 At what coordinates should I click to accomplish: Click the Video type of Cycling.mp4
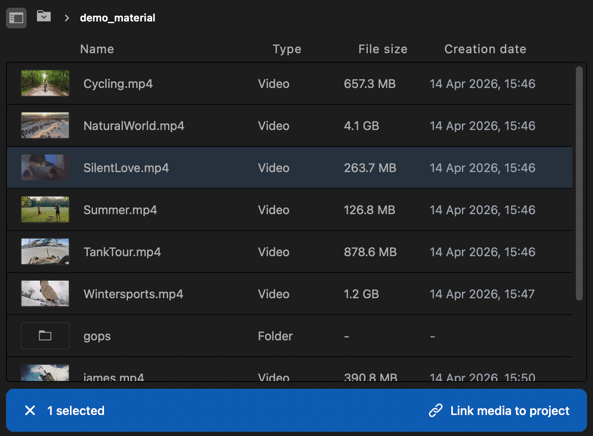click(x=273, y=84)
